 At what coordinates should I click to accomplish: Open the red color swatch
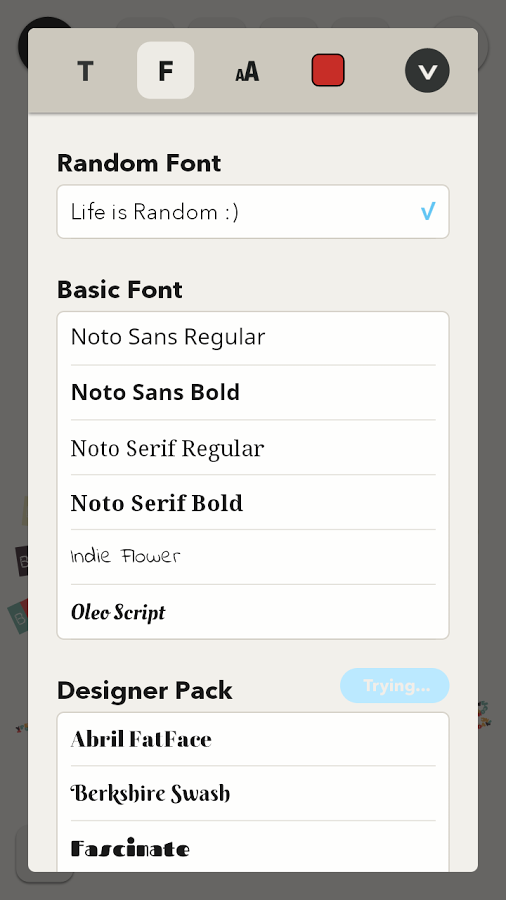pos(328,71)
